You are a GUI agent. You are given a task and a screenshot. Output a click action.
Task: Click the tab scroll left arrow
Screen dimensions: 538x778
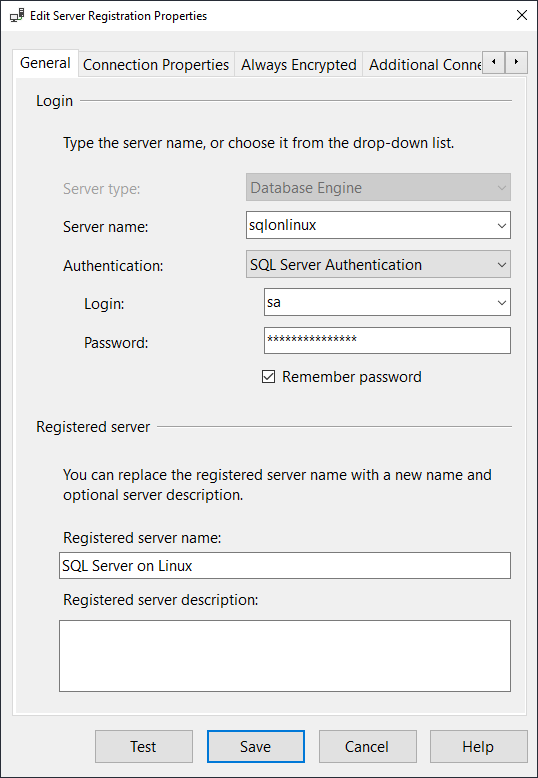pyautogui.click(x=493, y=63)
